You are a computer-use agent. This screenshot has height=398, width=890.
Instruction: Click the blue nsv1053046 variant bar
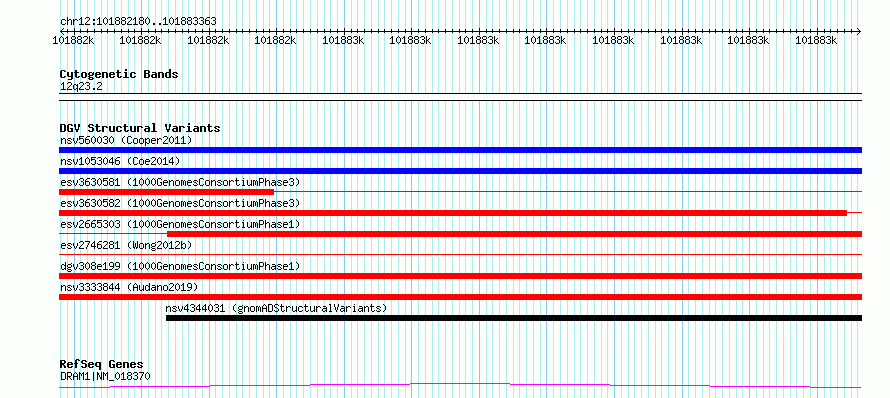tap(460, 171)
